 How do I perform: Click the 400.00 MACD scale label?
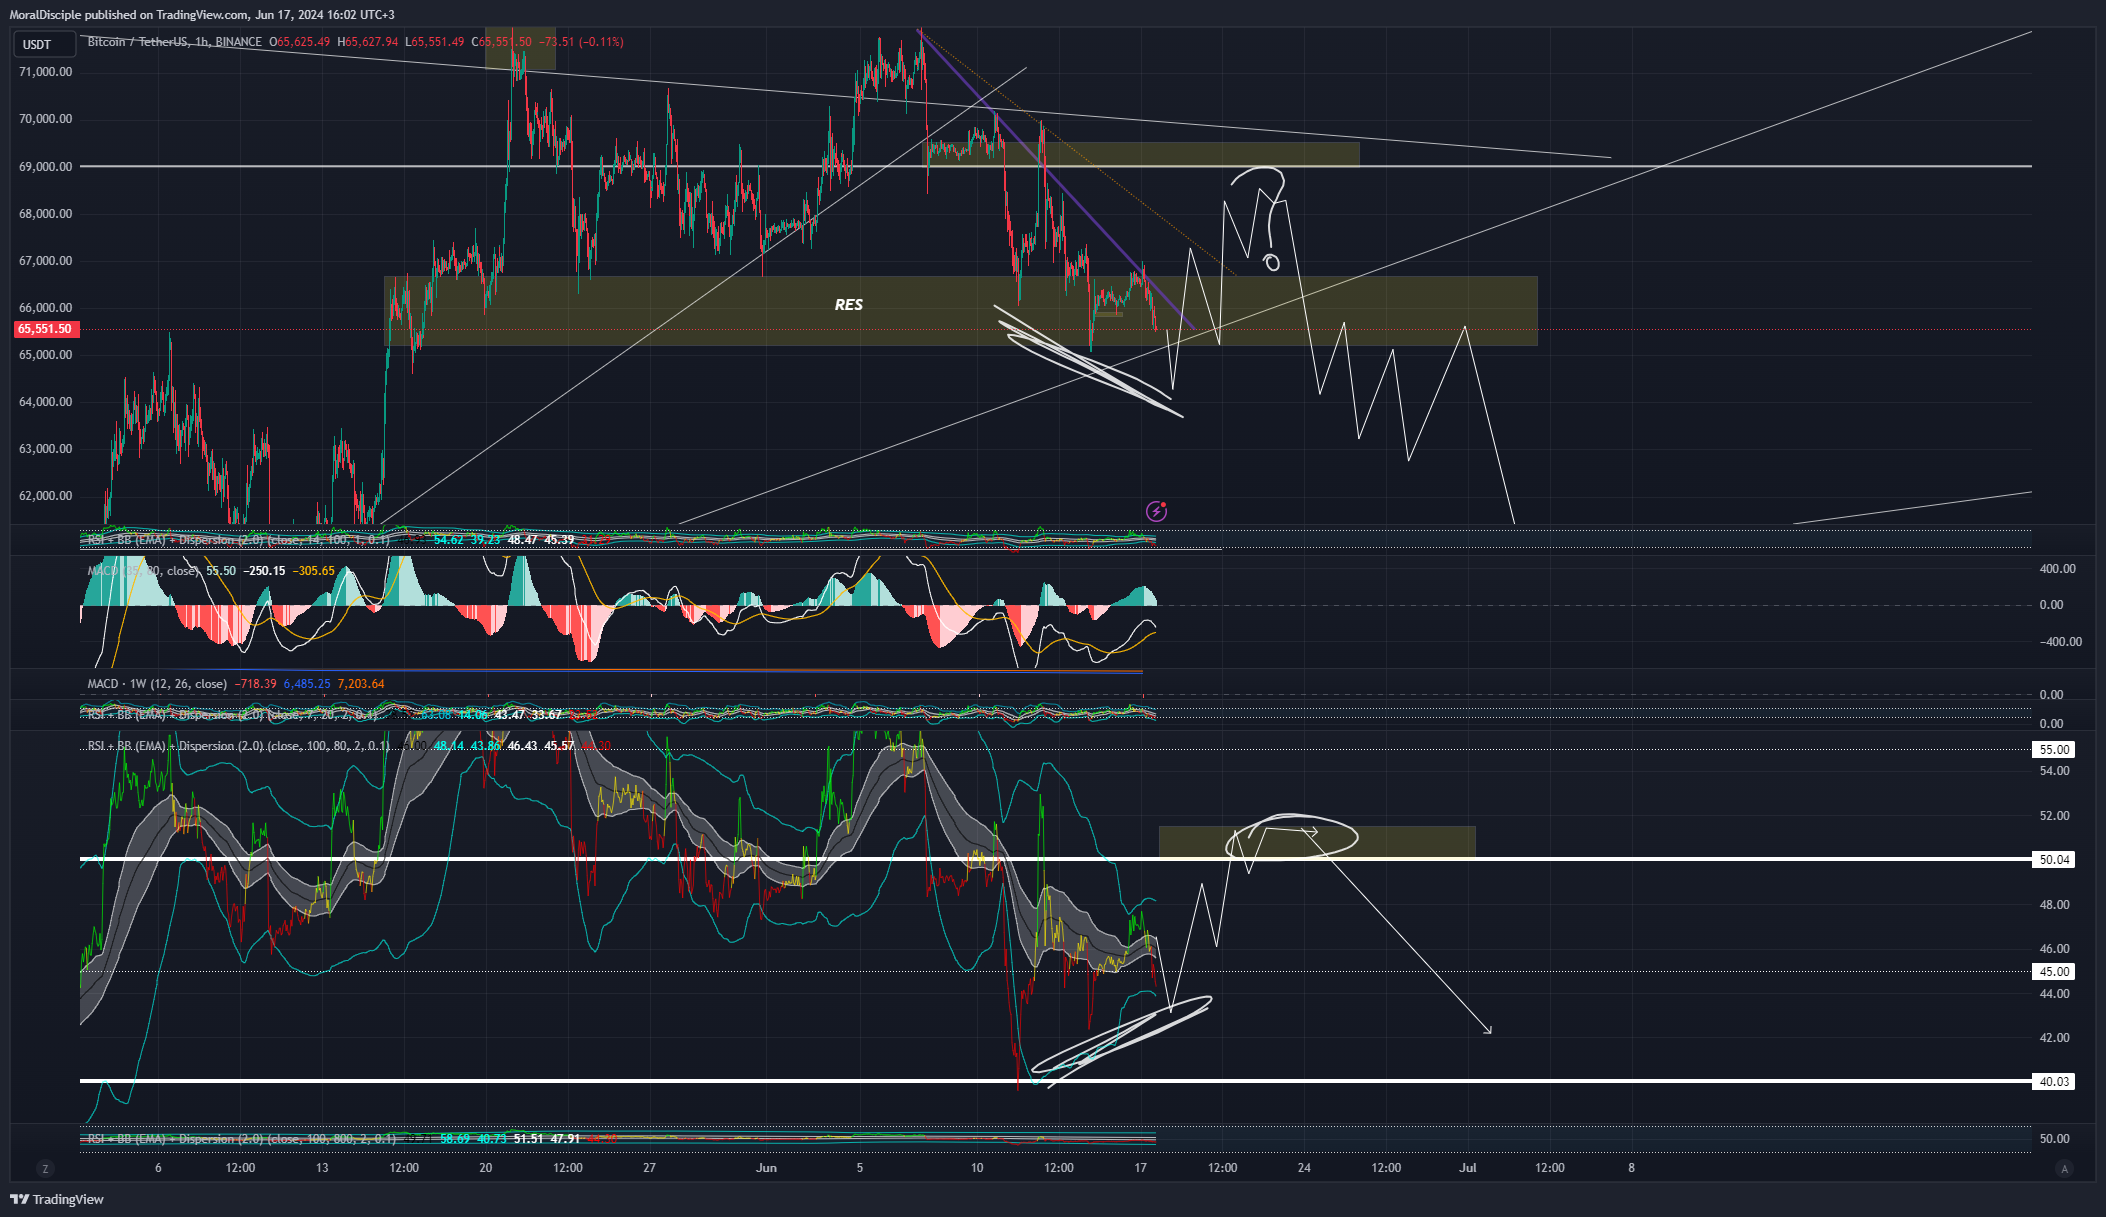click(x=2058, y=569)
